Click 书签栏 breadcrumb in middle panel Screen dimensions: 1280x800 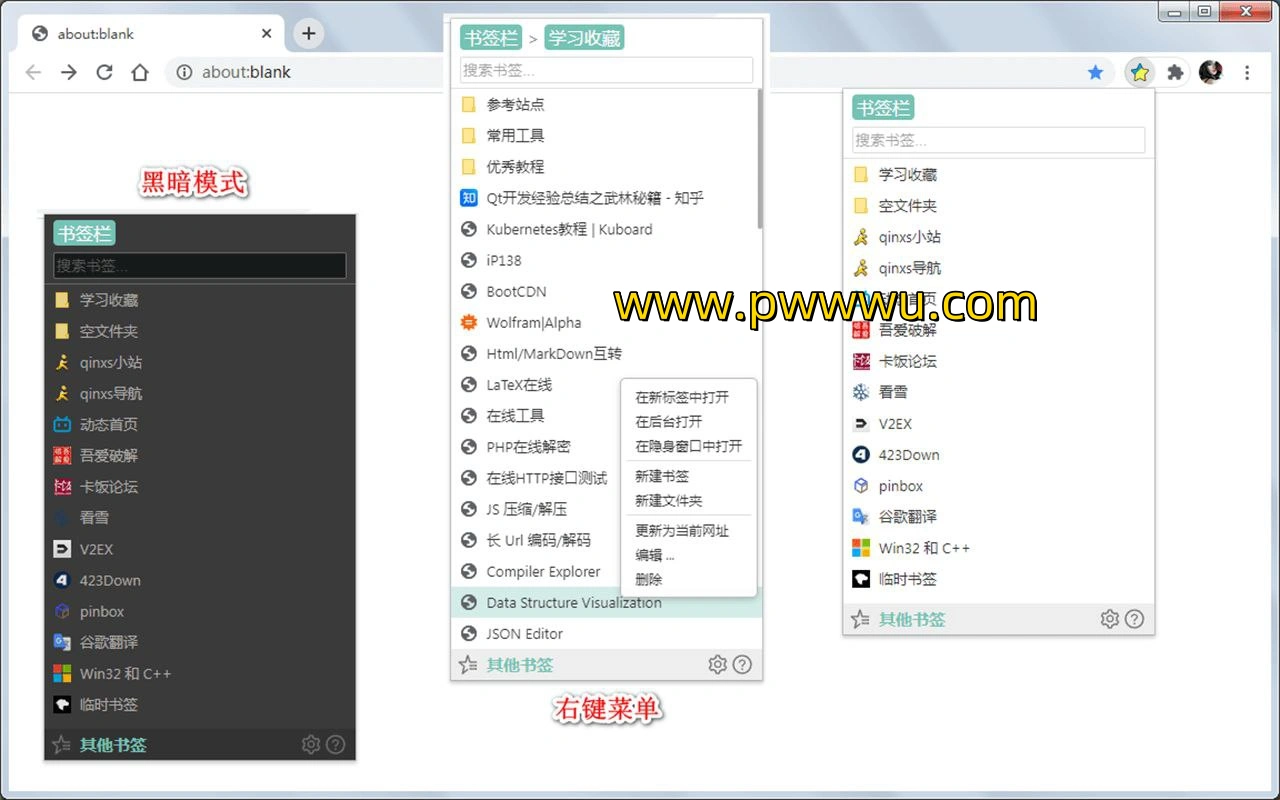491,38
